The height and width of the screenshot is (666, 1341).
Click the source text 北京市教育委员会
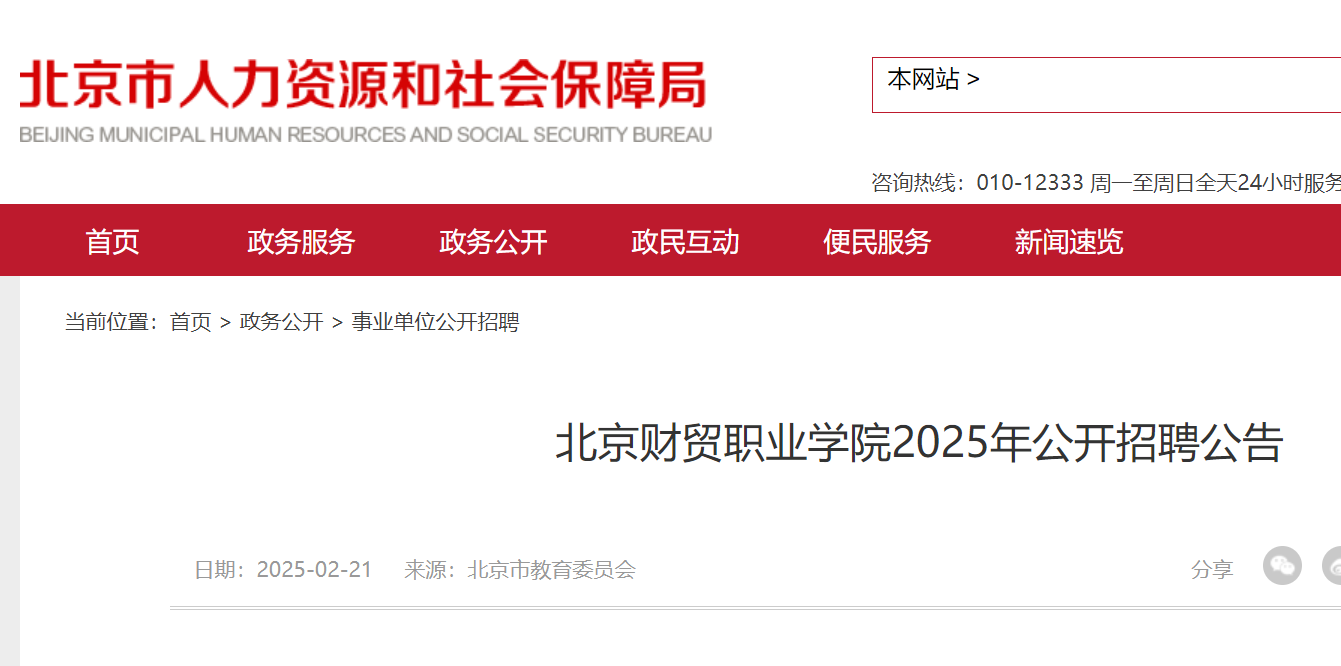pos(552,570)
